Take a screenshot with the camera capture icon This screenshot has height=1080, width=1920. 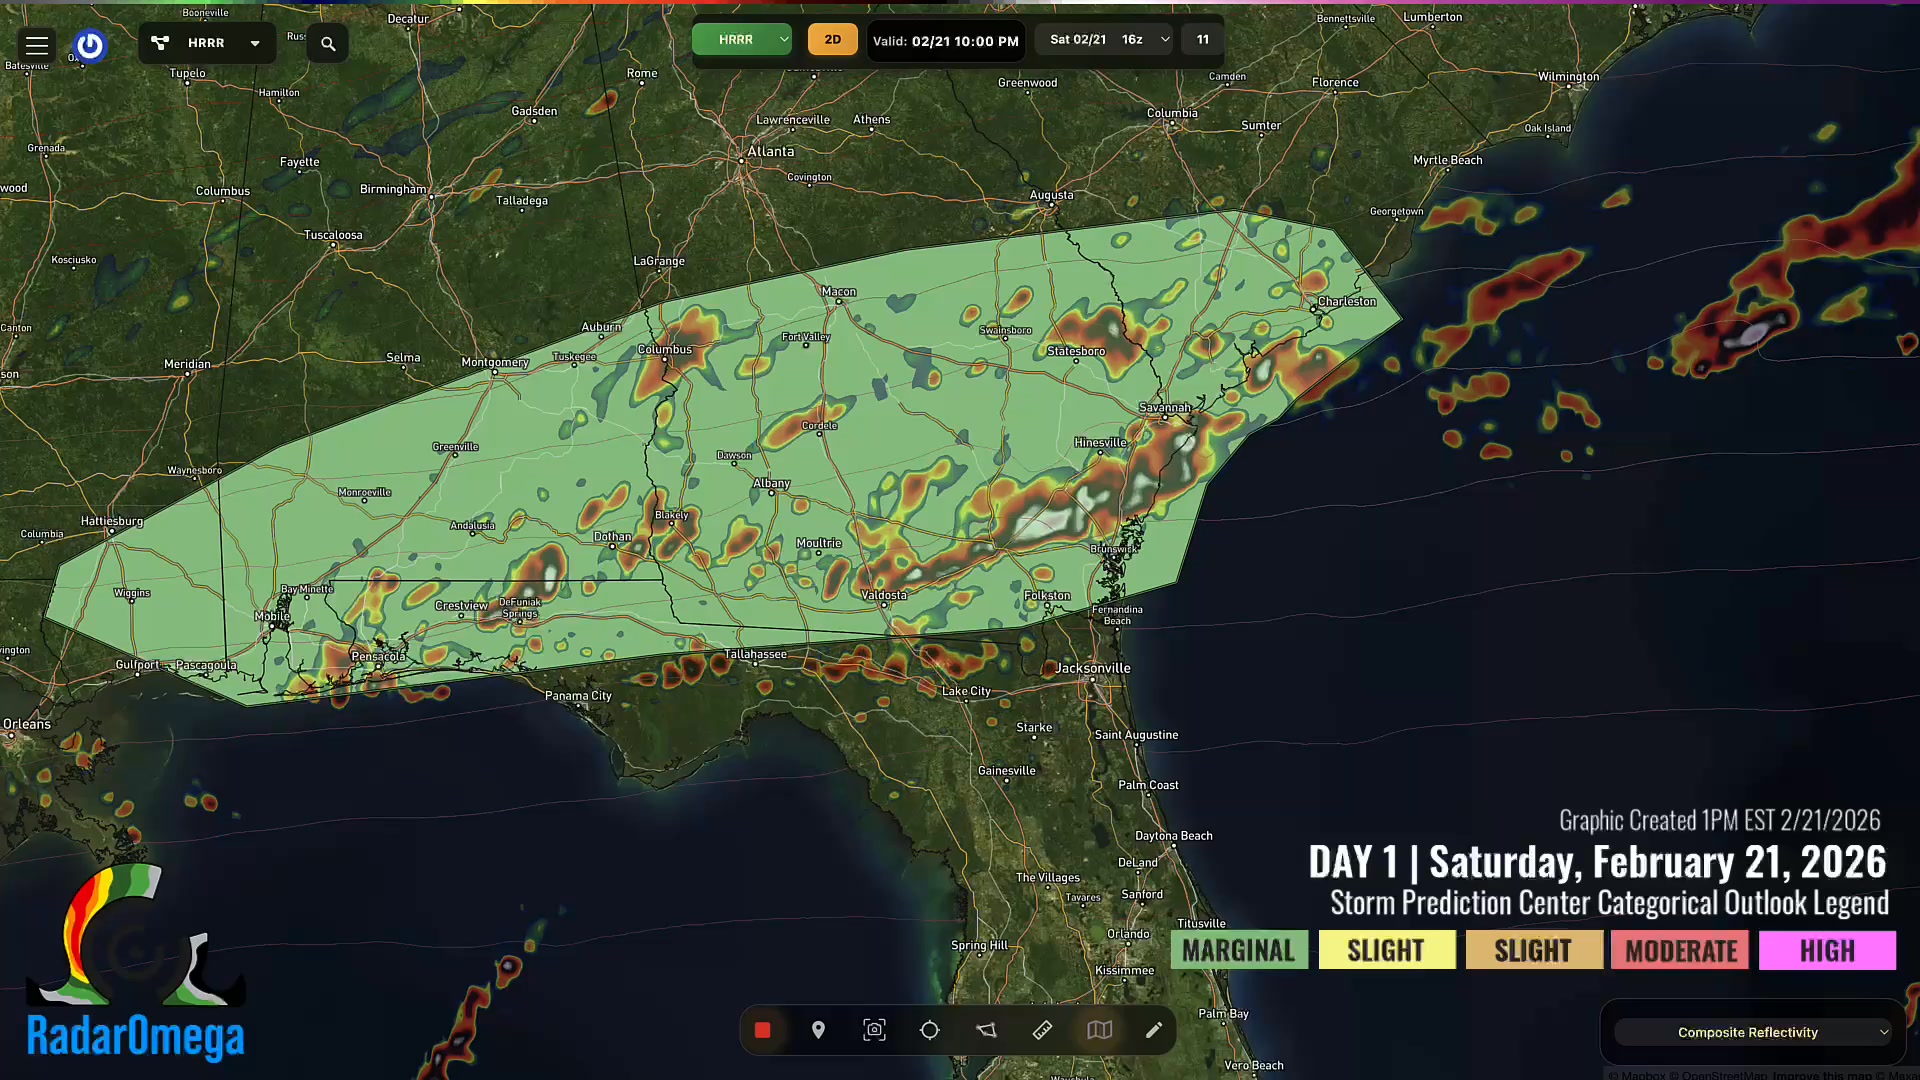tap(874, 1030)
